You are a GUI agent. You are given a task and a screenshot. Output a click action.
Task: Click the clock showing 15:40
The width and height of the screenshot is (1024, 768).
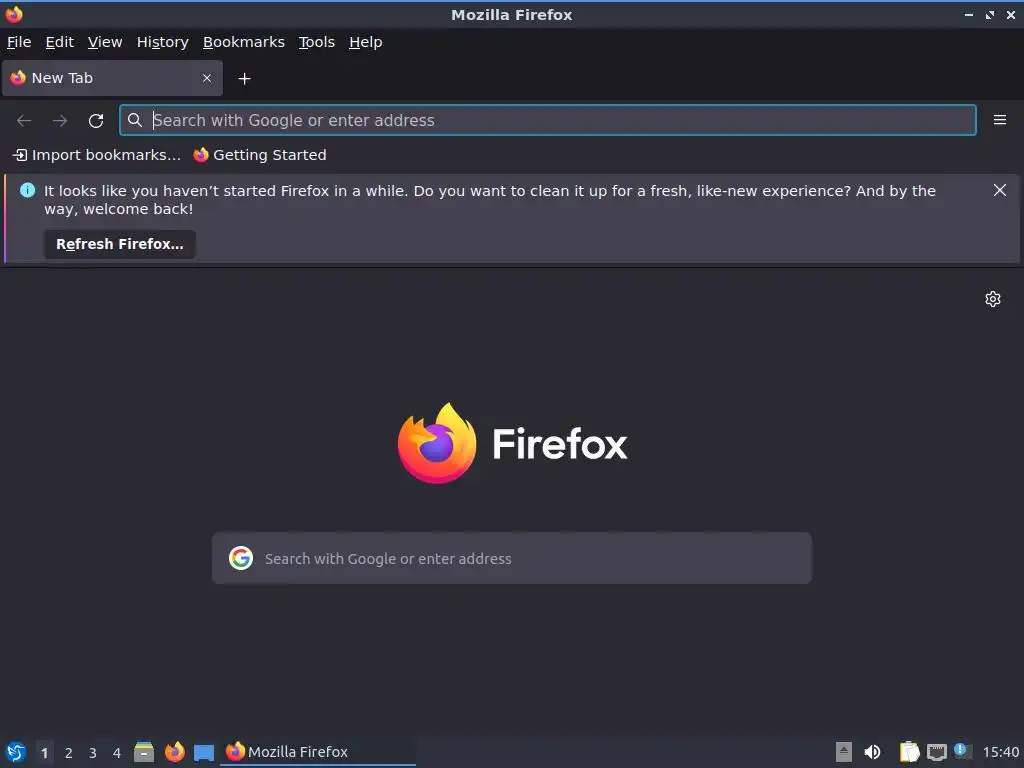click(x=1000, y=752)
